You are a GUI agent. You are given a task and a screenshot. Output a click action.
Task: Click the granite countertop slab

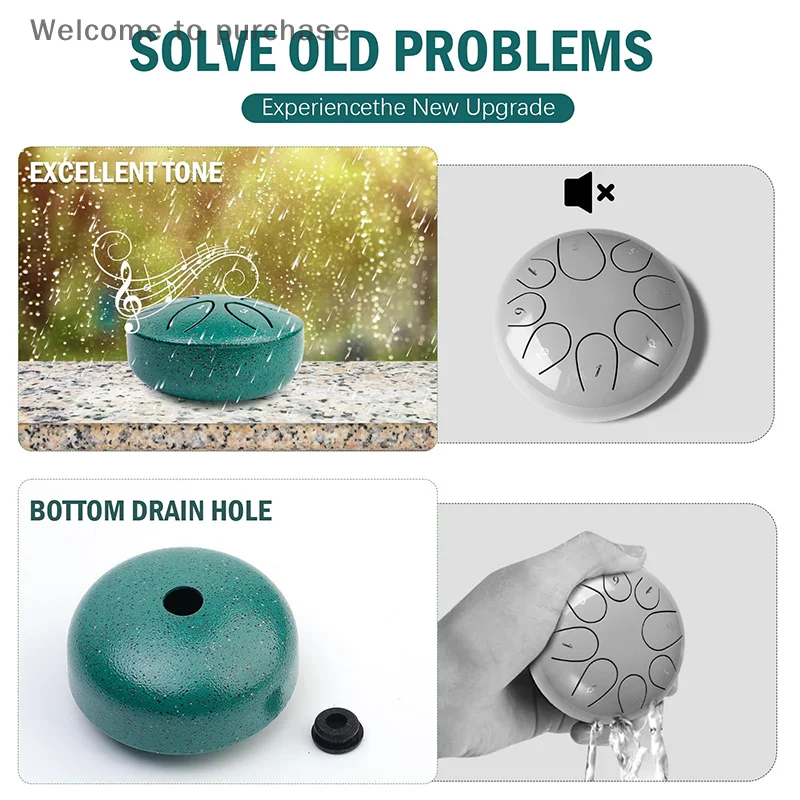(228, 406)
